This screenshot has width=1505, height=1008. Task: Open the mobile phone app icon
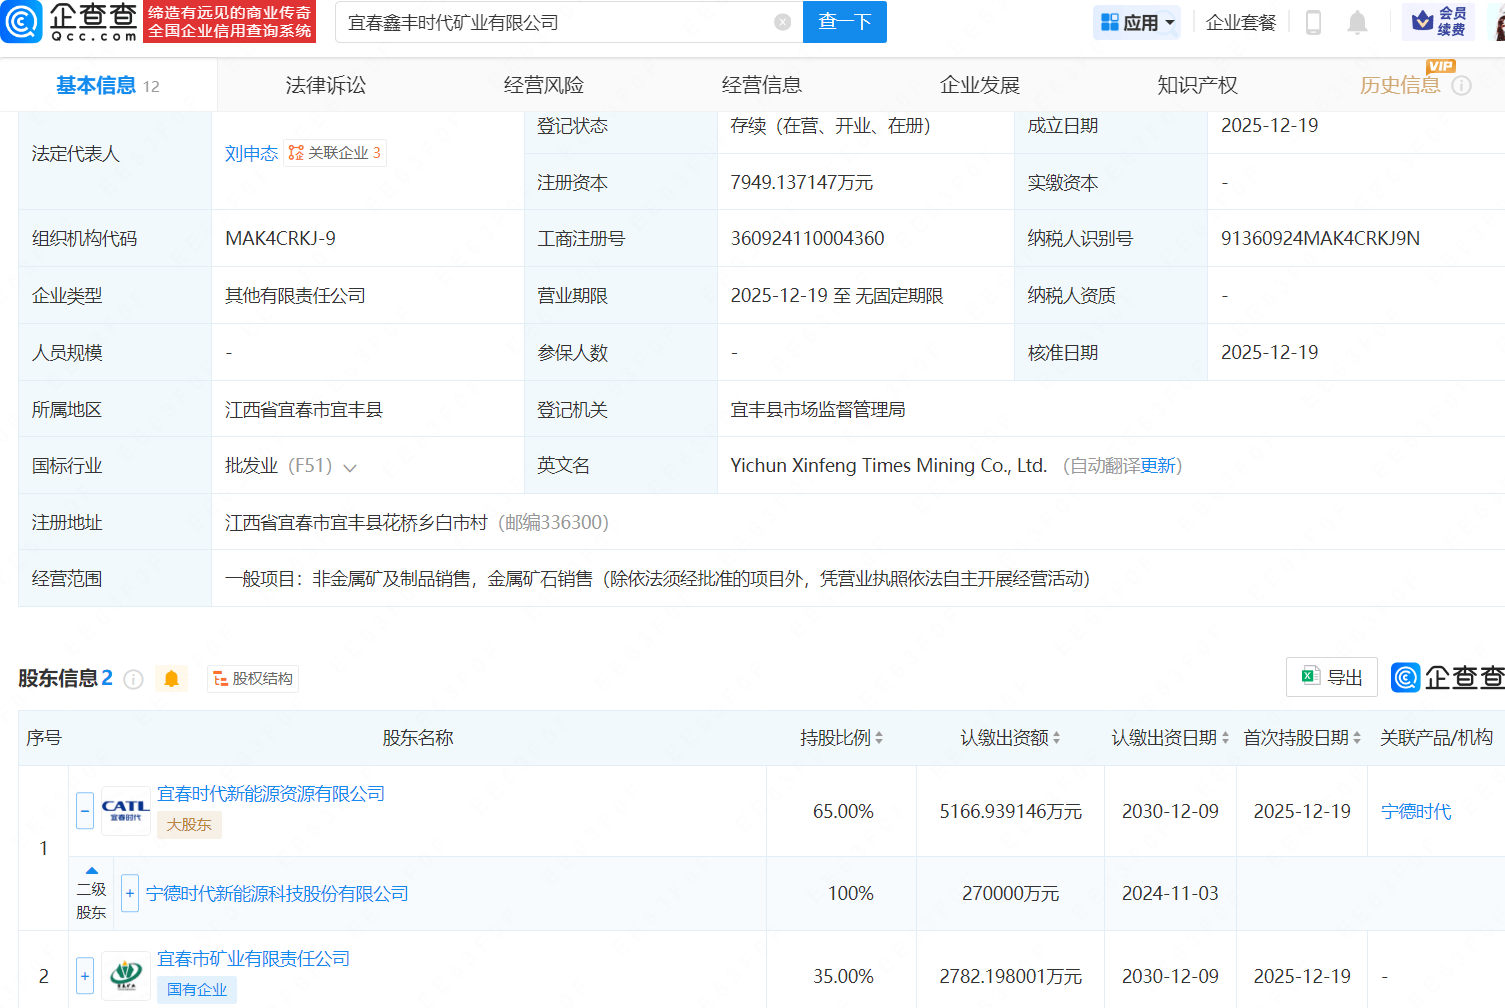tap(1313, 22)
